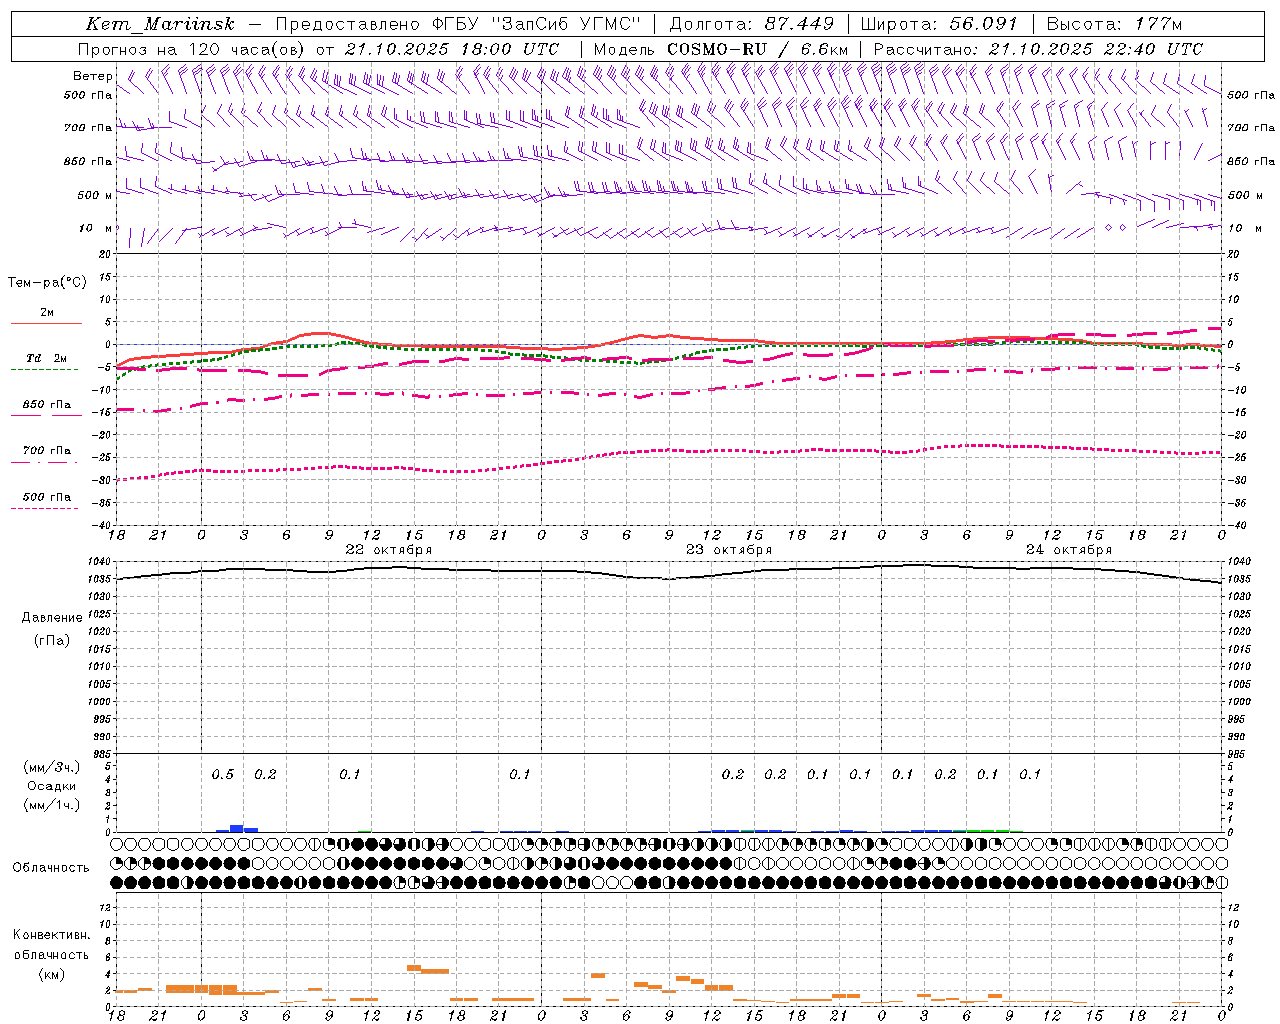
Task: Click the "Давление" pressure panel label
Action: [52, 618]
